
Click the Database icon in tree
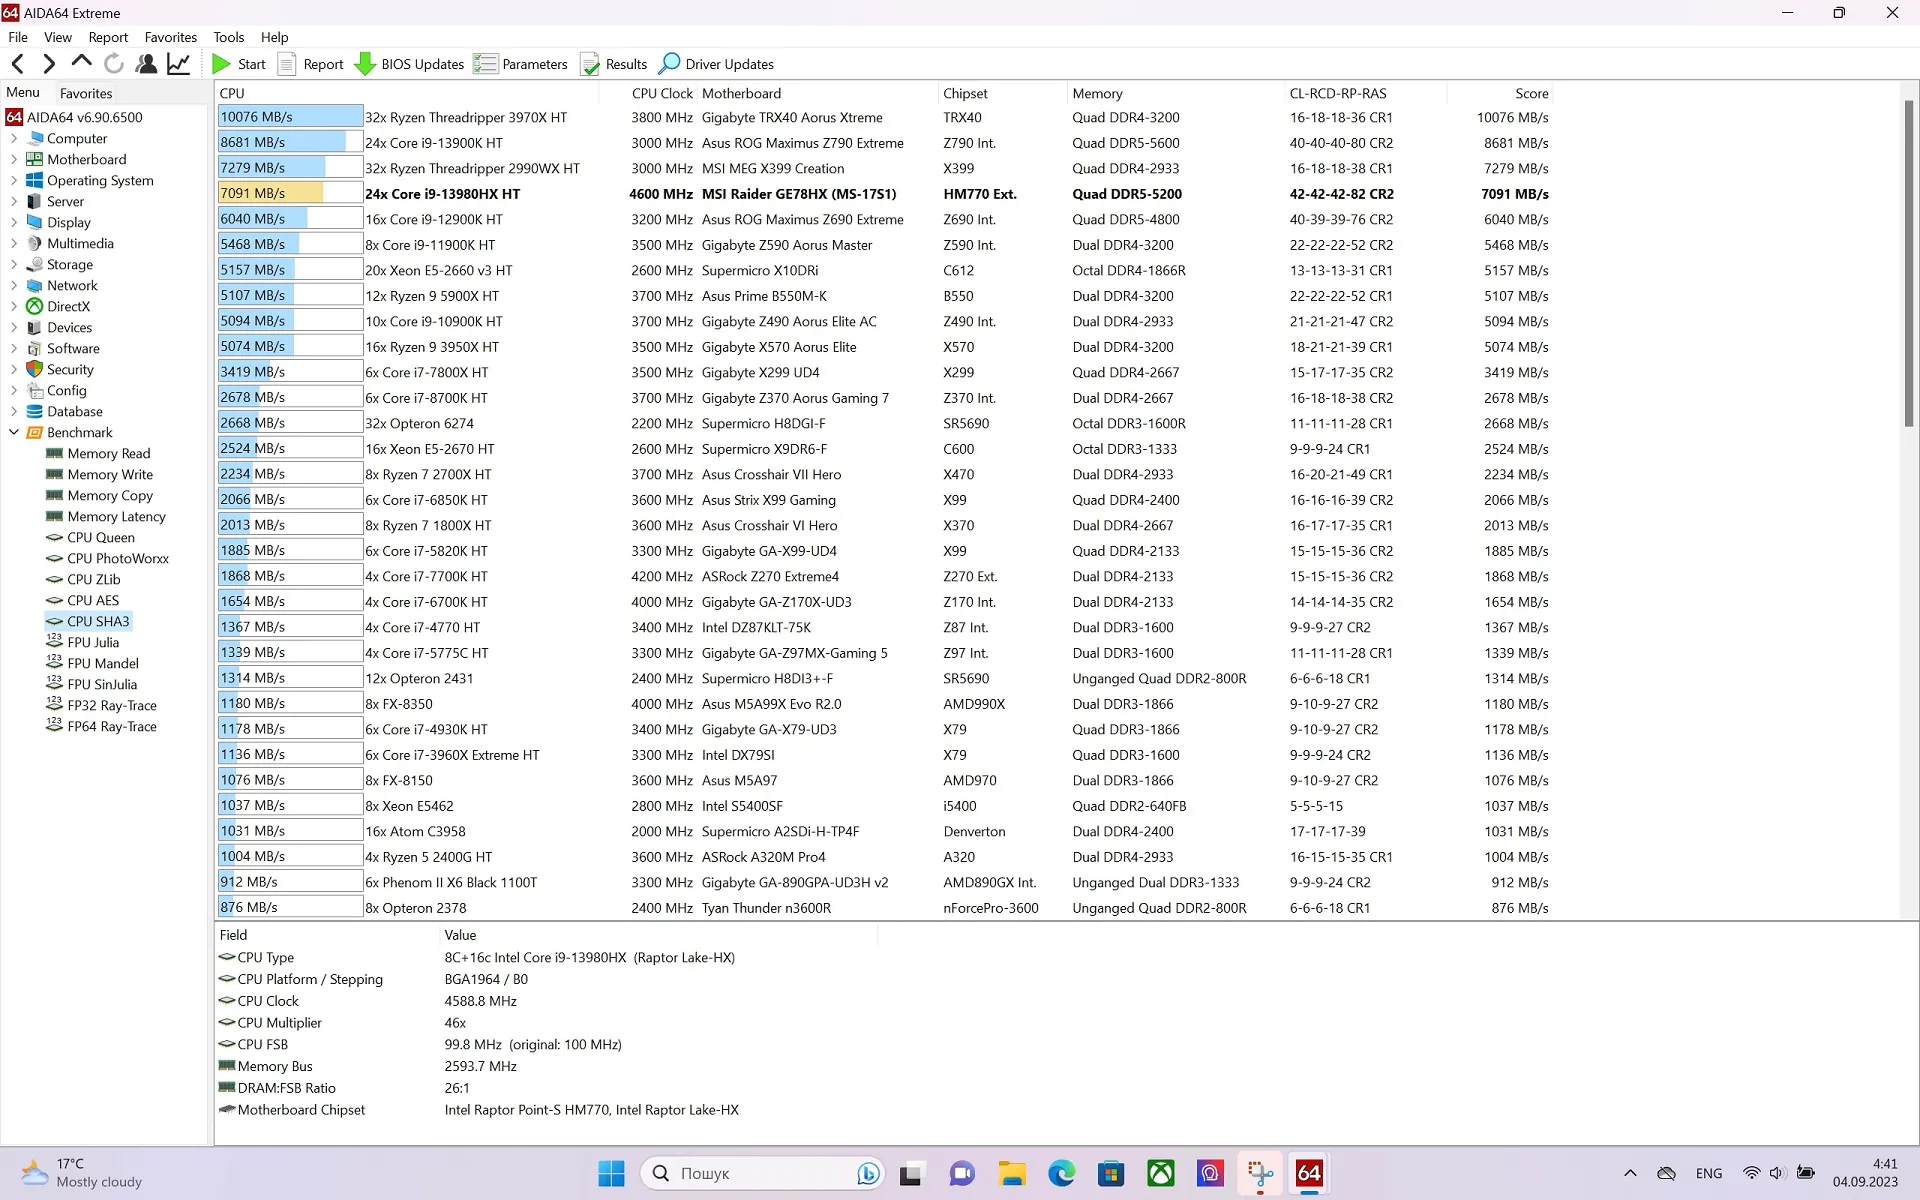(34, 412)
